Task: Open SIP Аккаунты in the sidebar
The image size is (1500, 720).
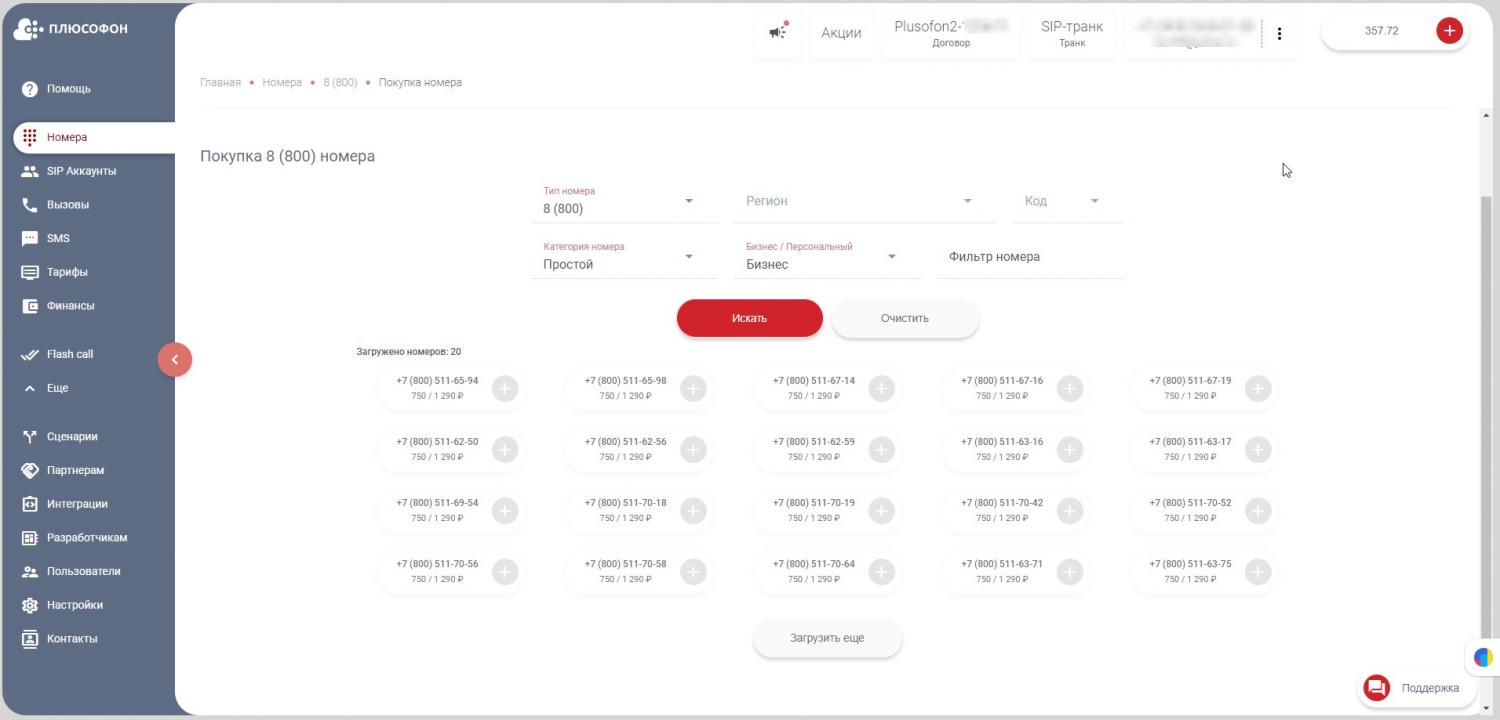Action: pos(81,171)
